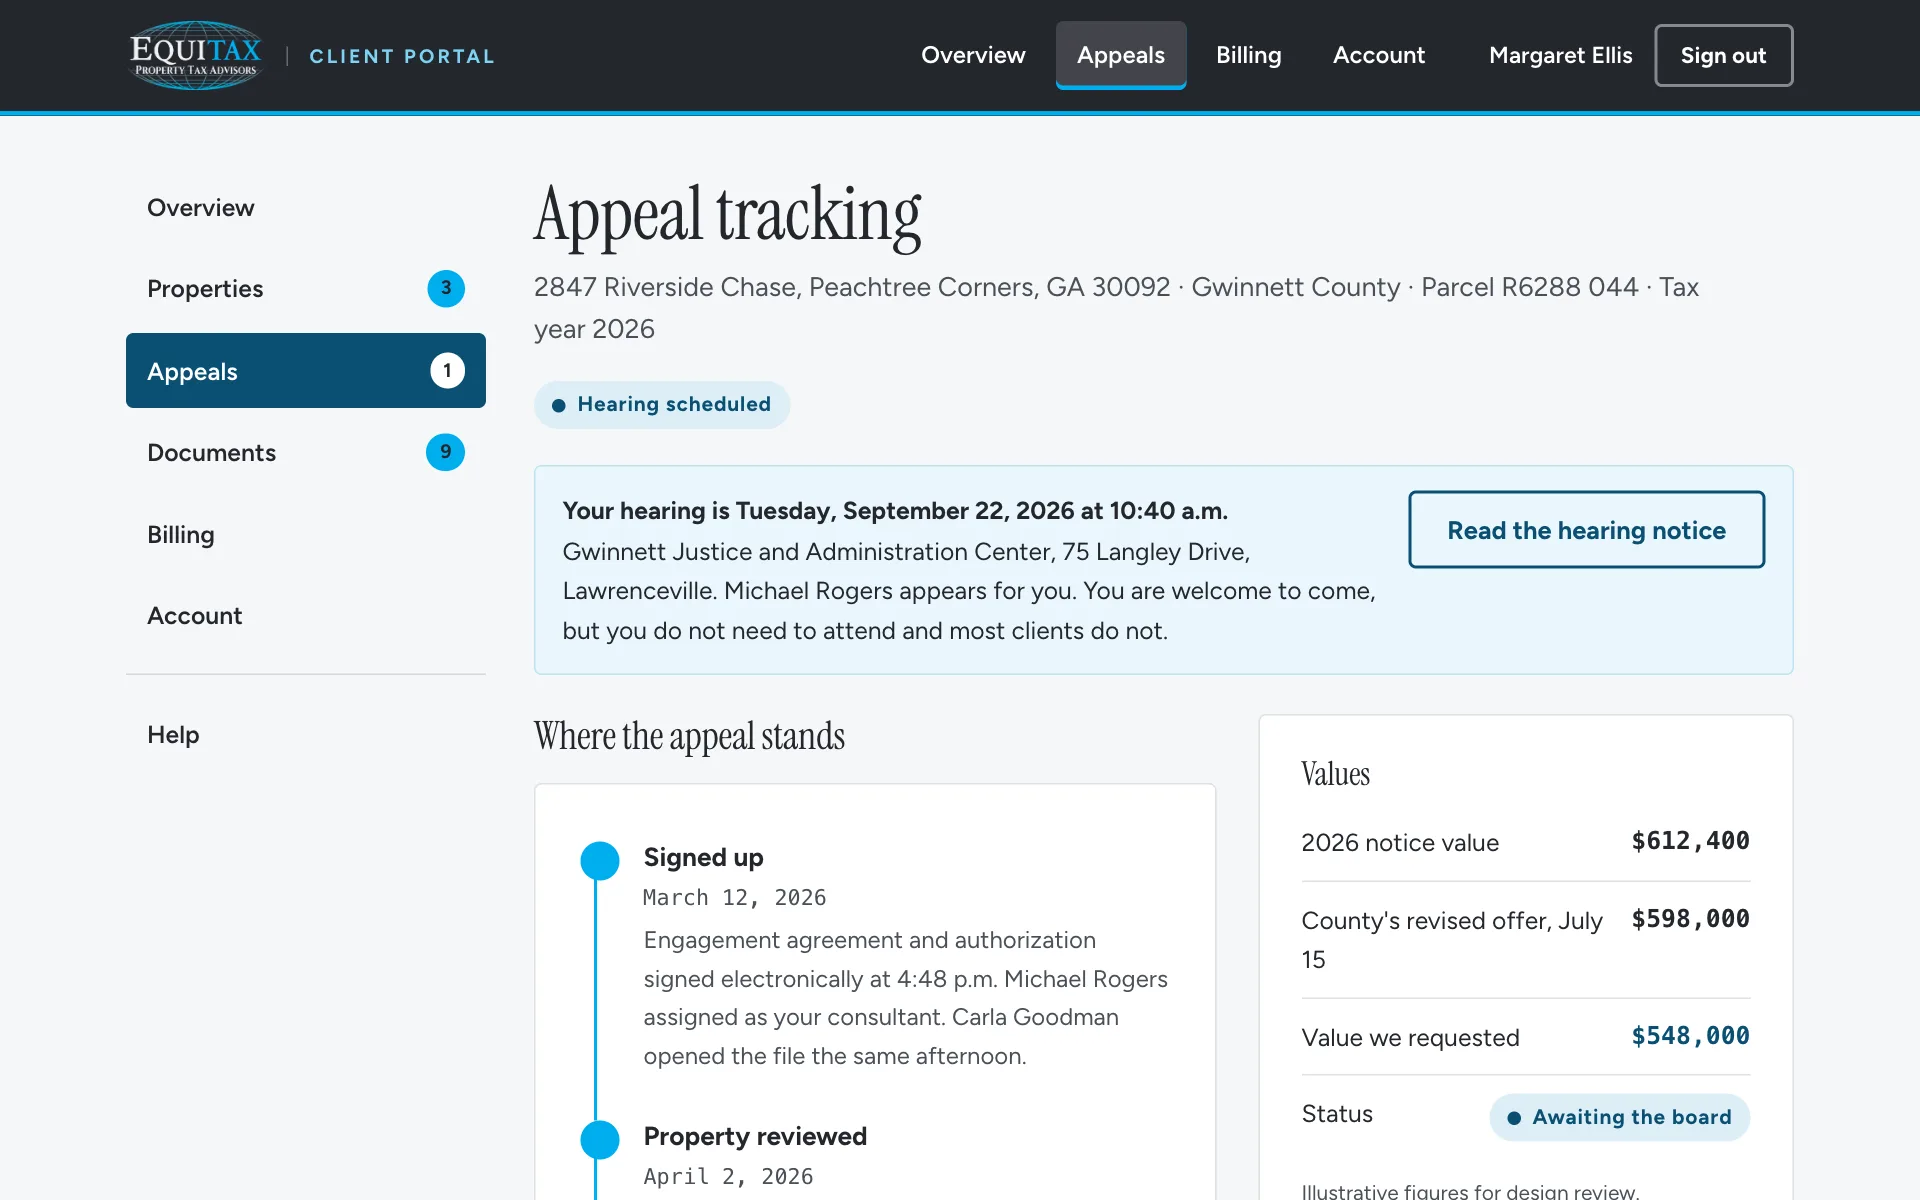
Task: Click the Property reviewed timeline marker dot
Action: tap(600, 1139)
